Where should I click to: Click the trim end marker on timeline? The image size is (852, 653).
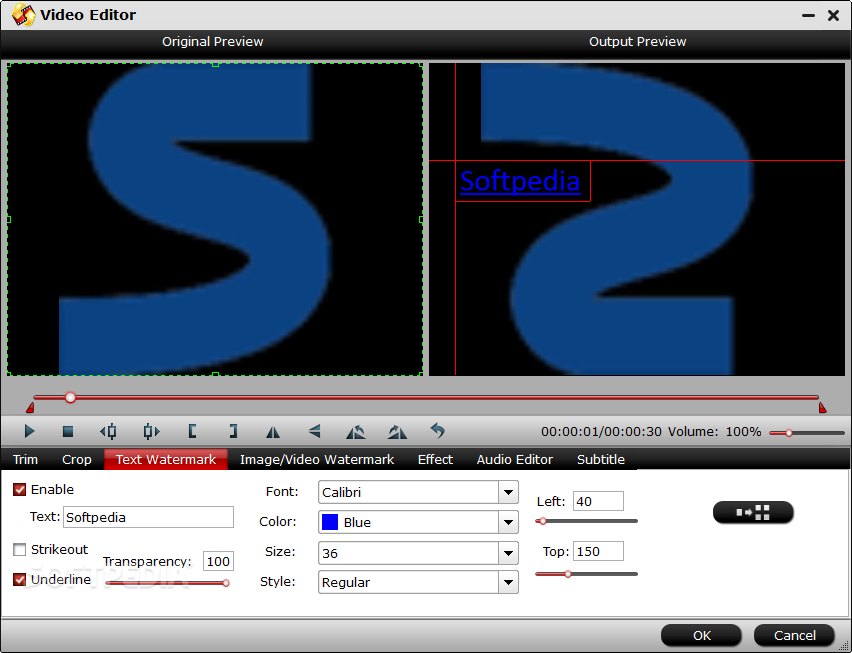tap(823, 408)
